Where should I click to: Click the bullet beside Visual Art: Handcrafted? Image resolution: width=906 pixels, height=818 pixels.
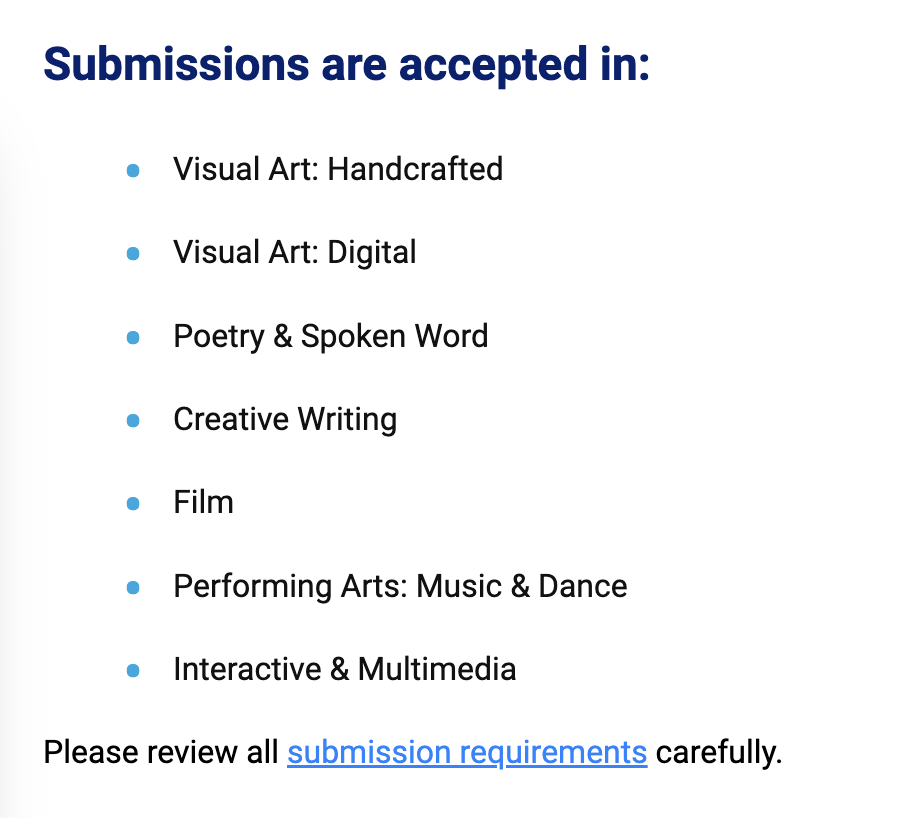[x=133, y=171]
